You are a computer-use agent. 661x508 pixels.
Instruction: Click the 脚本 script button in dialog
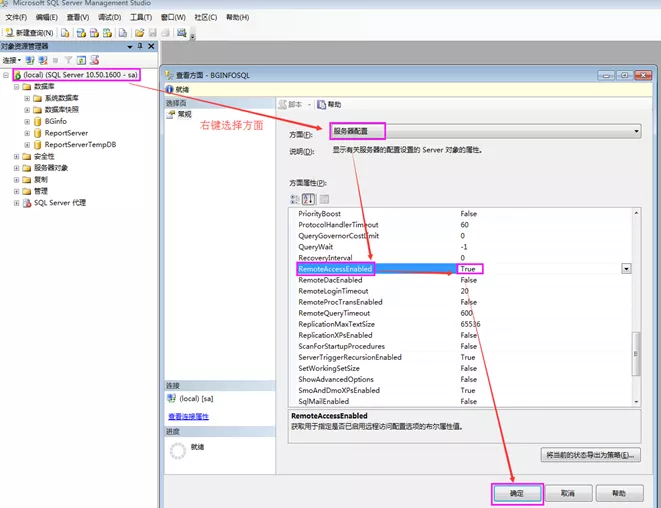289,104
